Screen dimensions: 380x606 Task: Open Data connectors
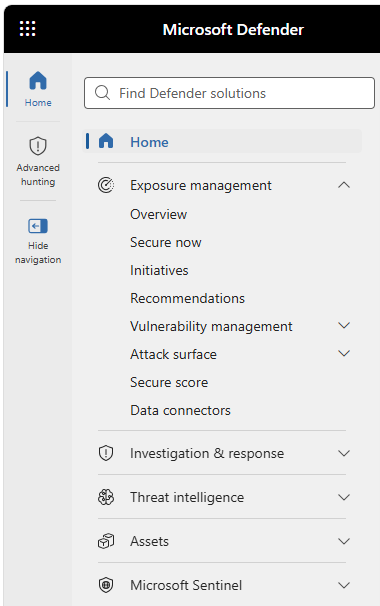pyautogui.click(x=180, y=410)
